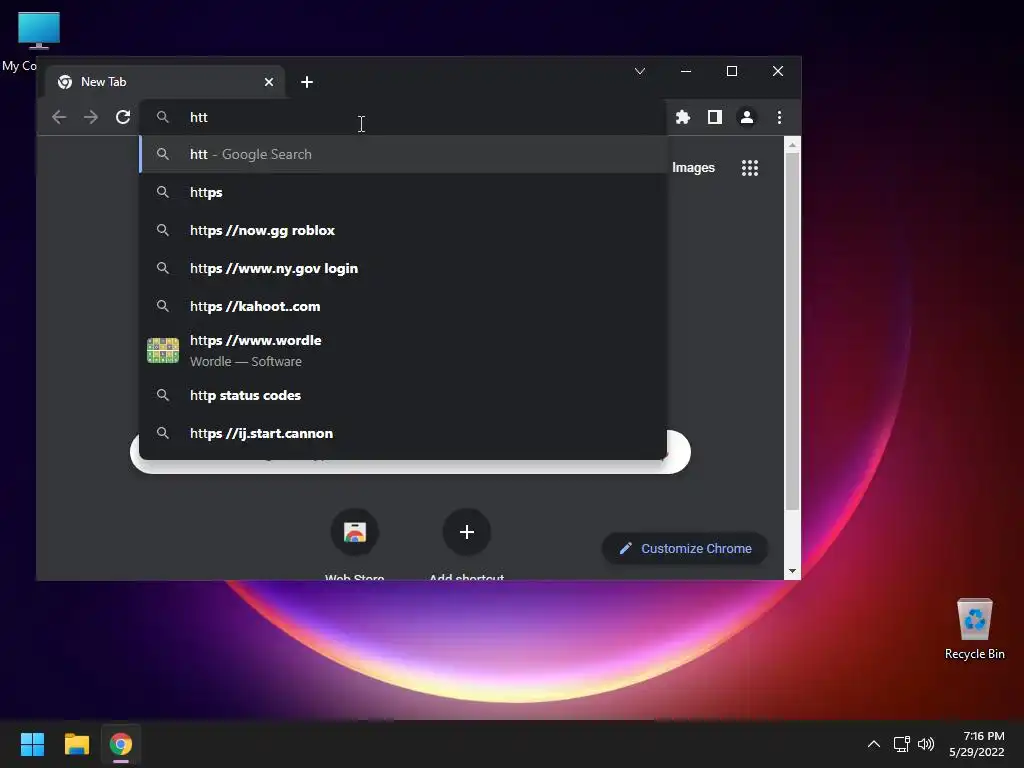The width and height of the screenshot is (1024, 768).
Task: Minimize the Chrome window
Action: point(686,71)
